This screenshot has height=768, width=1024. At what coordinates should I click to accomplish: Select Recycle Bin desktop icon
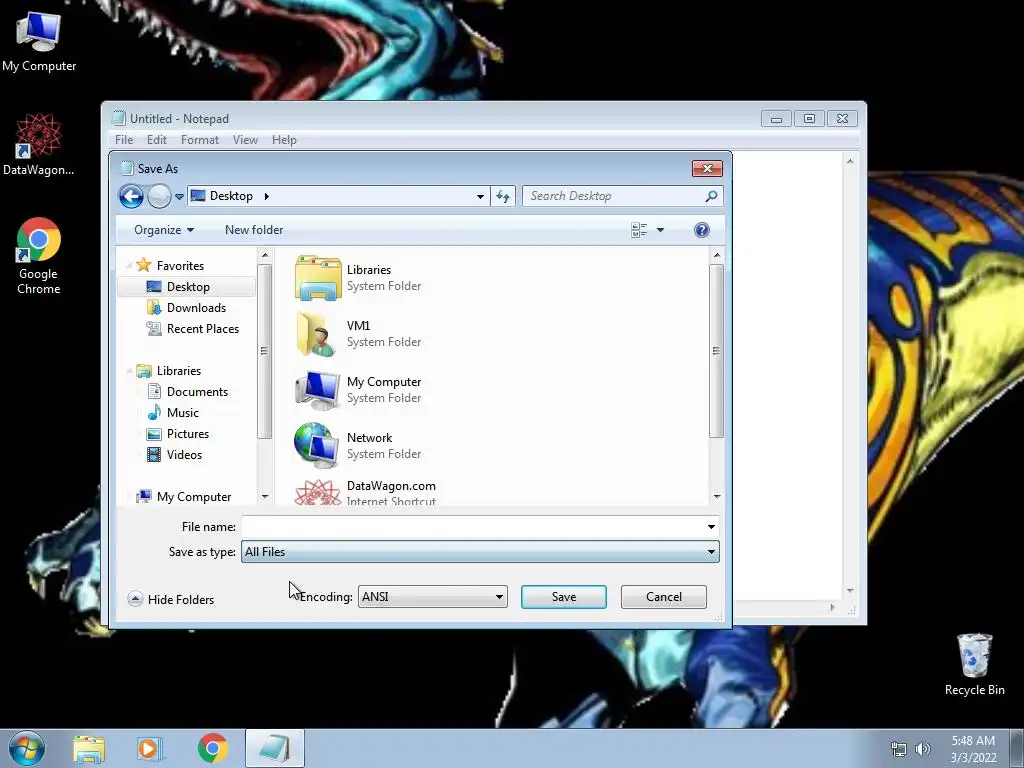(x=974, y=665)
